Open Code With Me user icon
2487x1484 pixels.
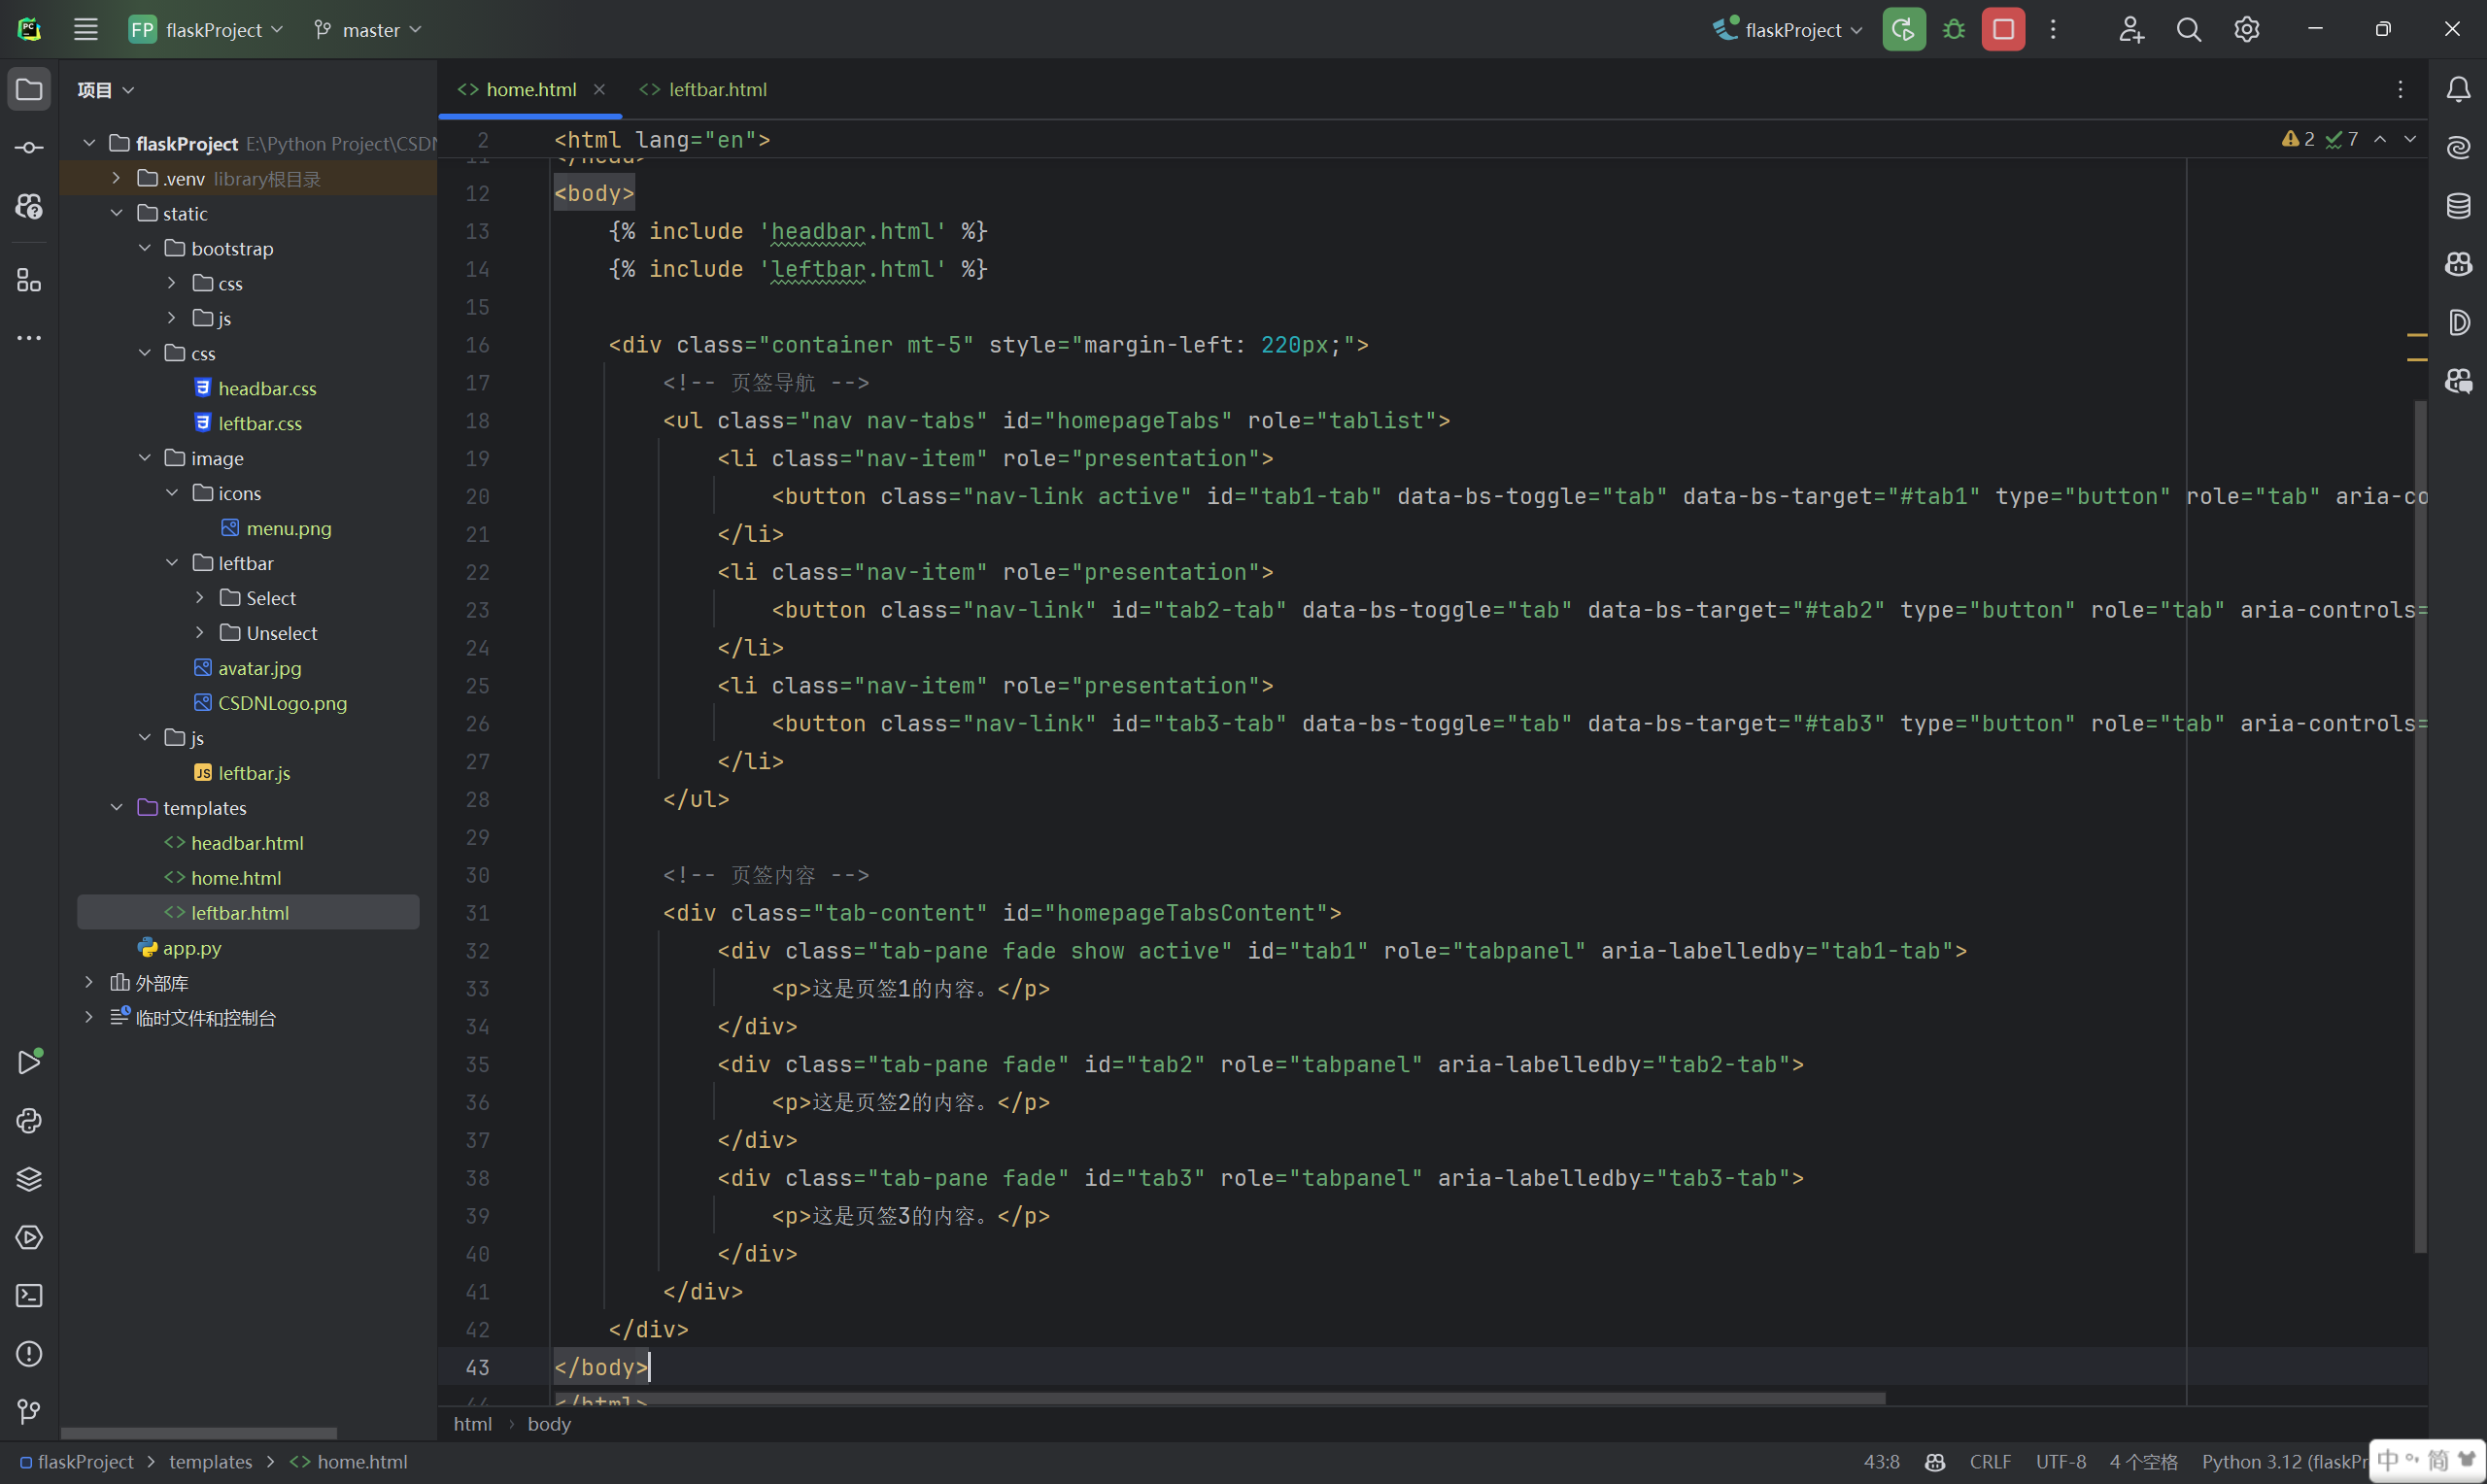pos(2131,30)
